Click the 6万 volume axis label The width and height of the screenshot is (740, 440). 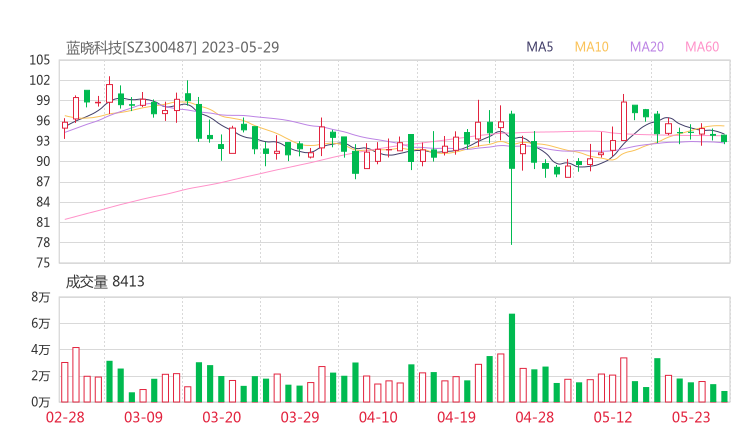pyautogui.click(x=41, y=324)
